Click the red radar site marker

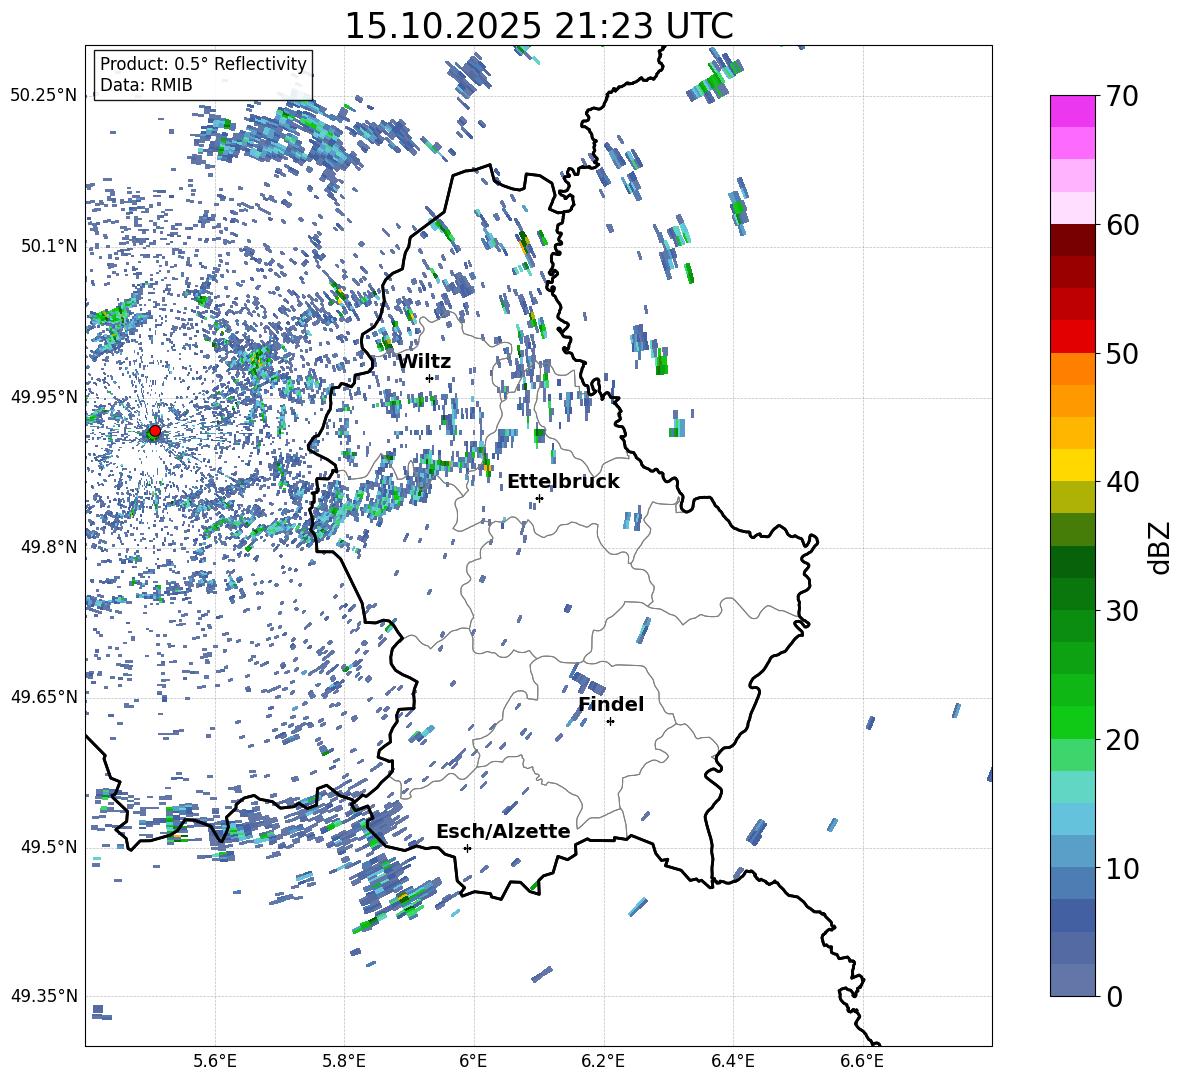coord(154,431)
